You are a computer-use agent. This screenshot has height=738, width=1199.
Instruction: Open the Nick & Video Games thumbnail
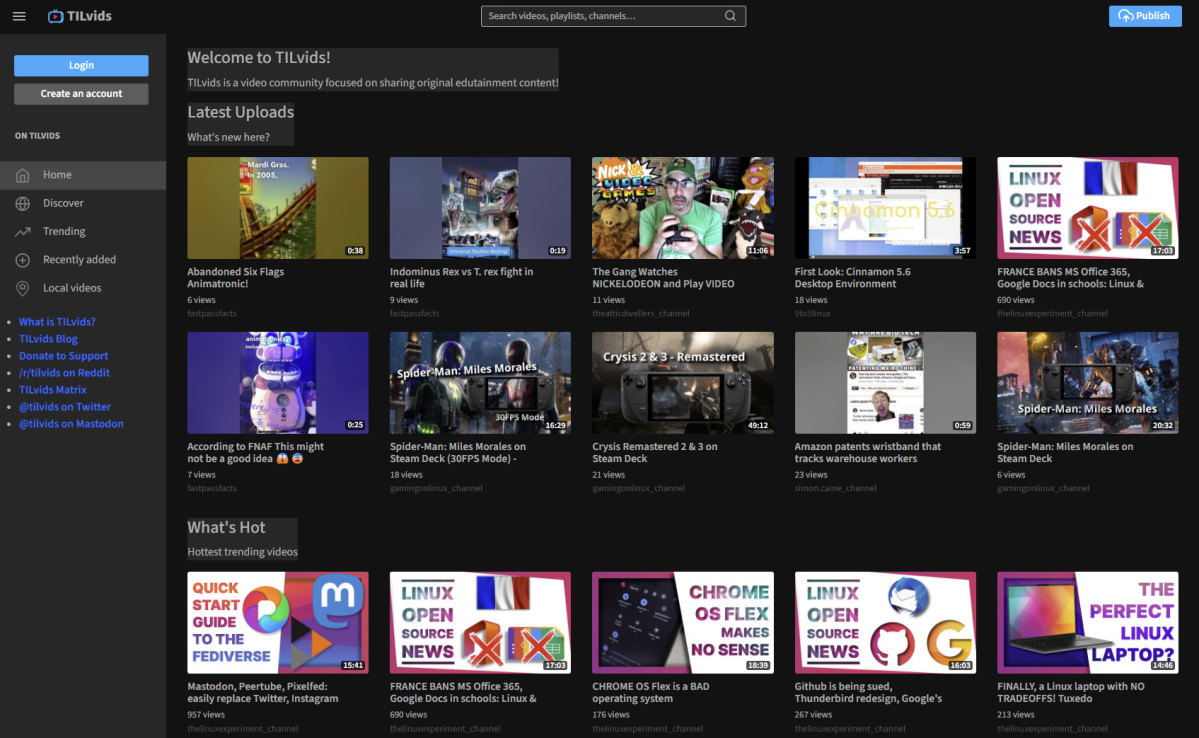[x=683, y=208]
